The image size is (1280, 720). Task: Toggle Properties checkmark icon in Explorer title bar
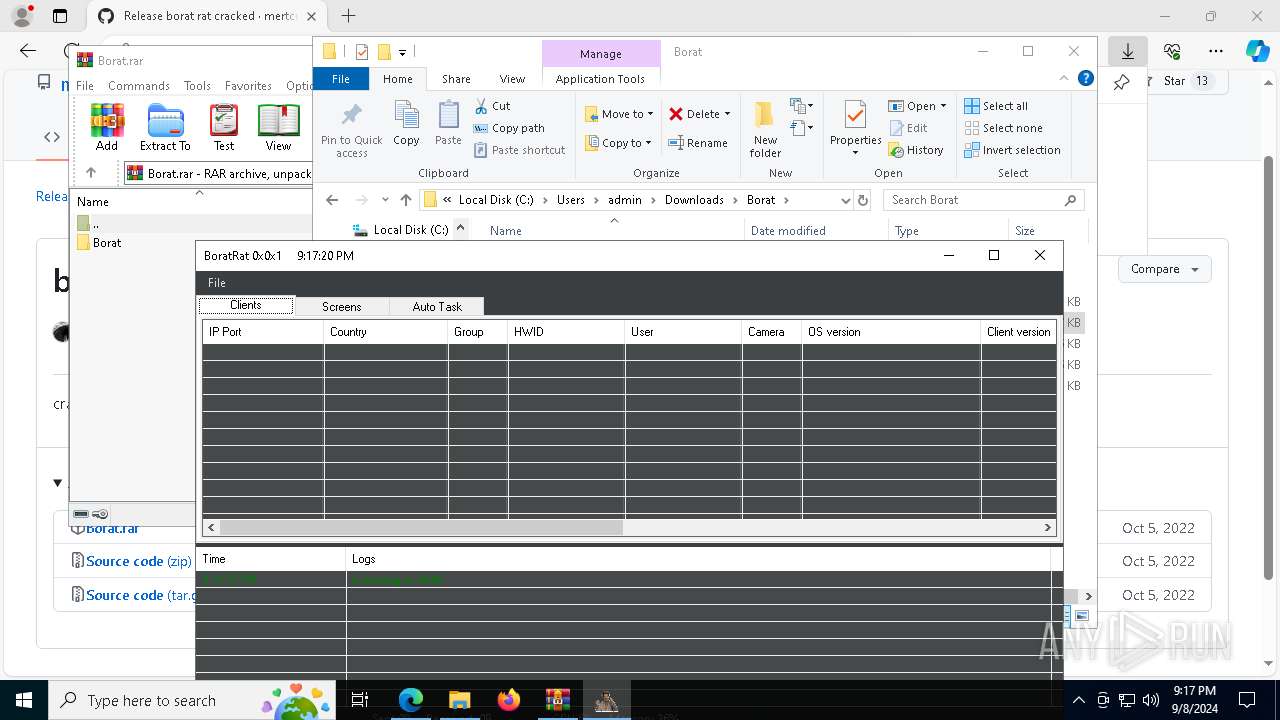362,52
